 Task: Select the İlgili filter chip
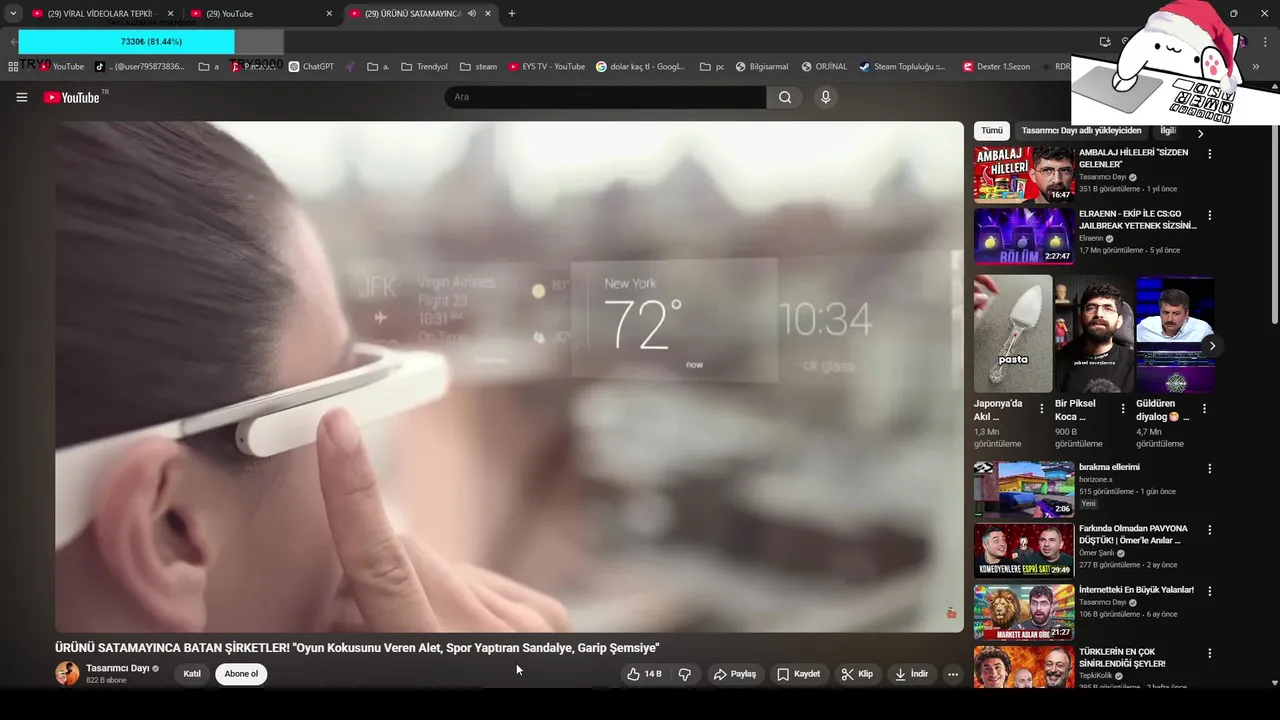click(x=1168, y=131)
